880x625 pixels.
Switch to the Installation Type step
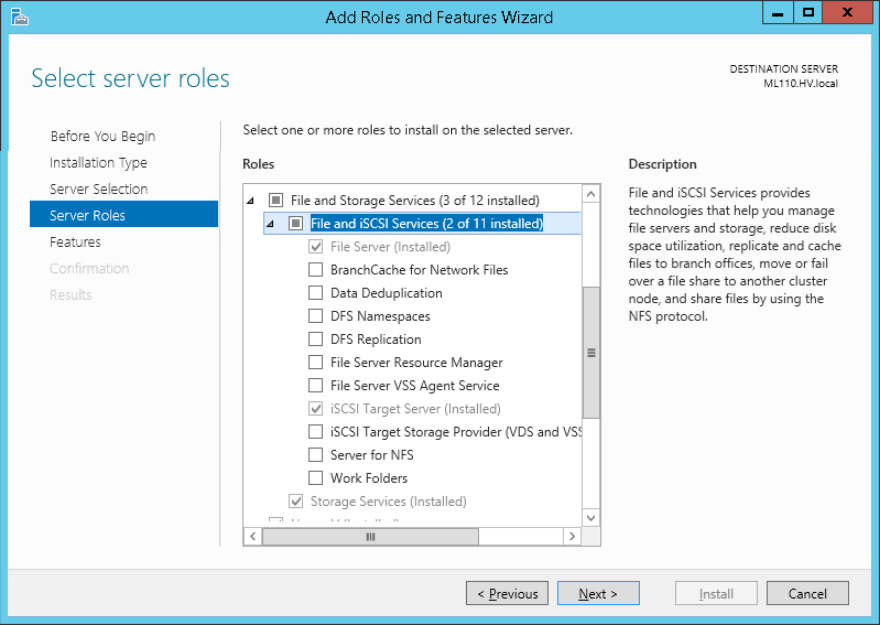click(98, 163)
